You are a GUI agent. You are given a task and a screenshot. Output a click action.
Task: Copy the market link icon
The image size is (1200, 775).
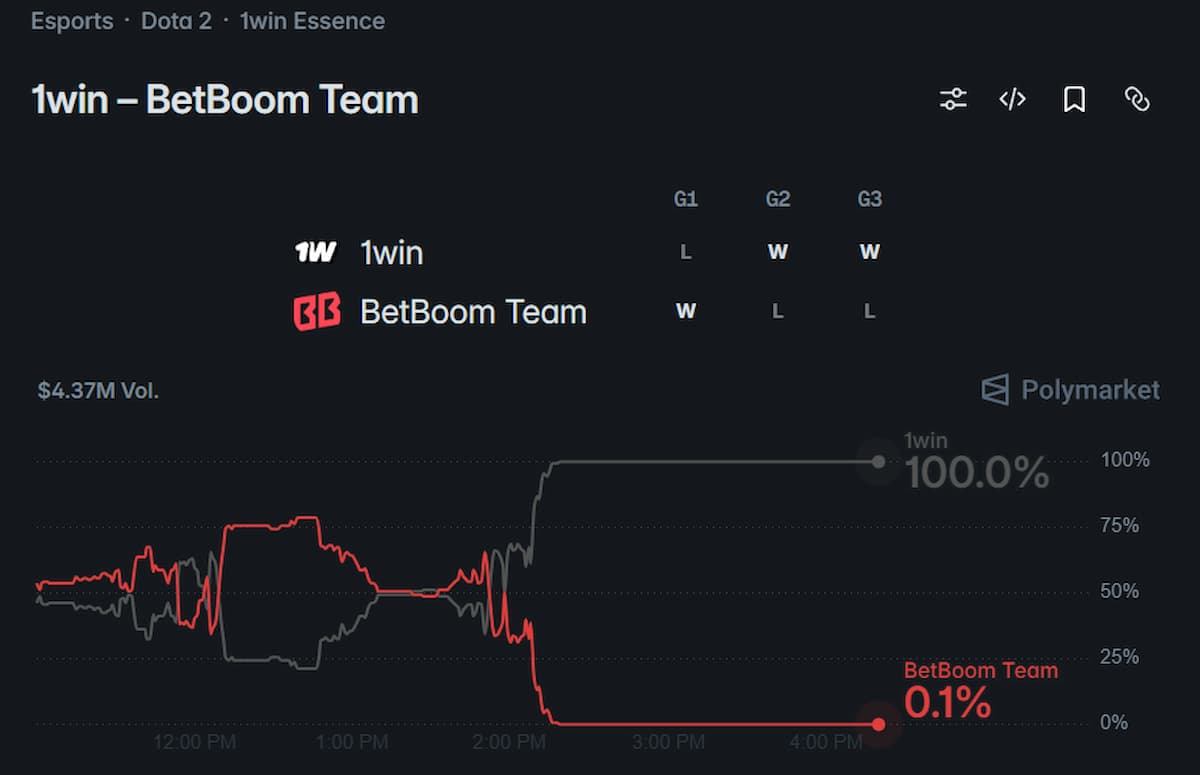click(1137, 99)
